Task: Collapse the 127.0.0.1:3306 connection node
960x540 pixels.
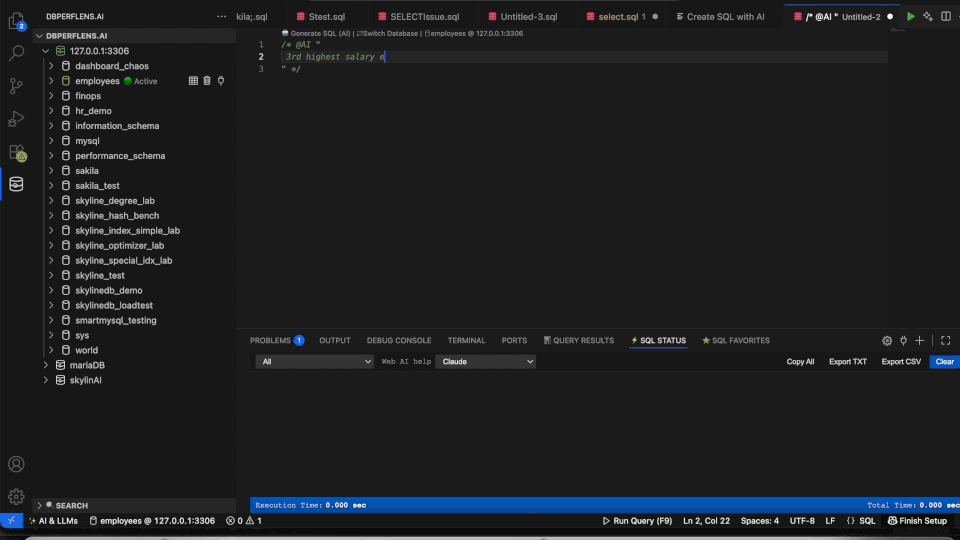Action: click(x=45, y=51)
